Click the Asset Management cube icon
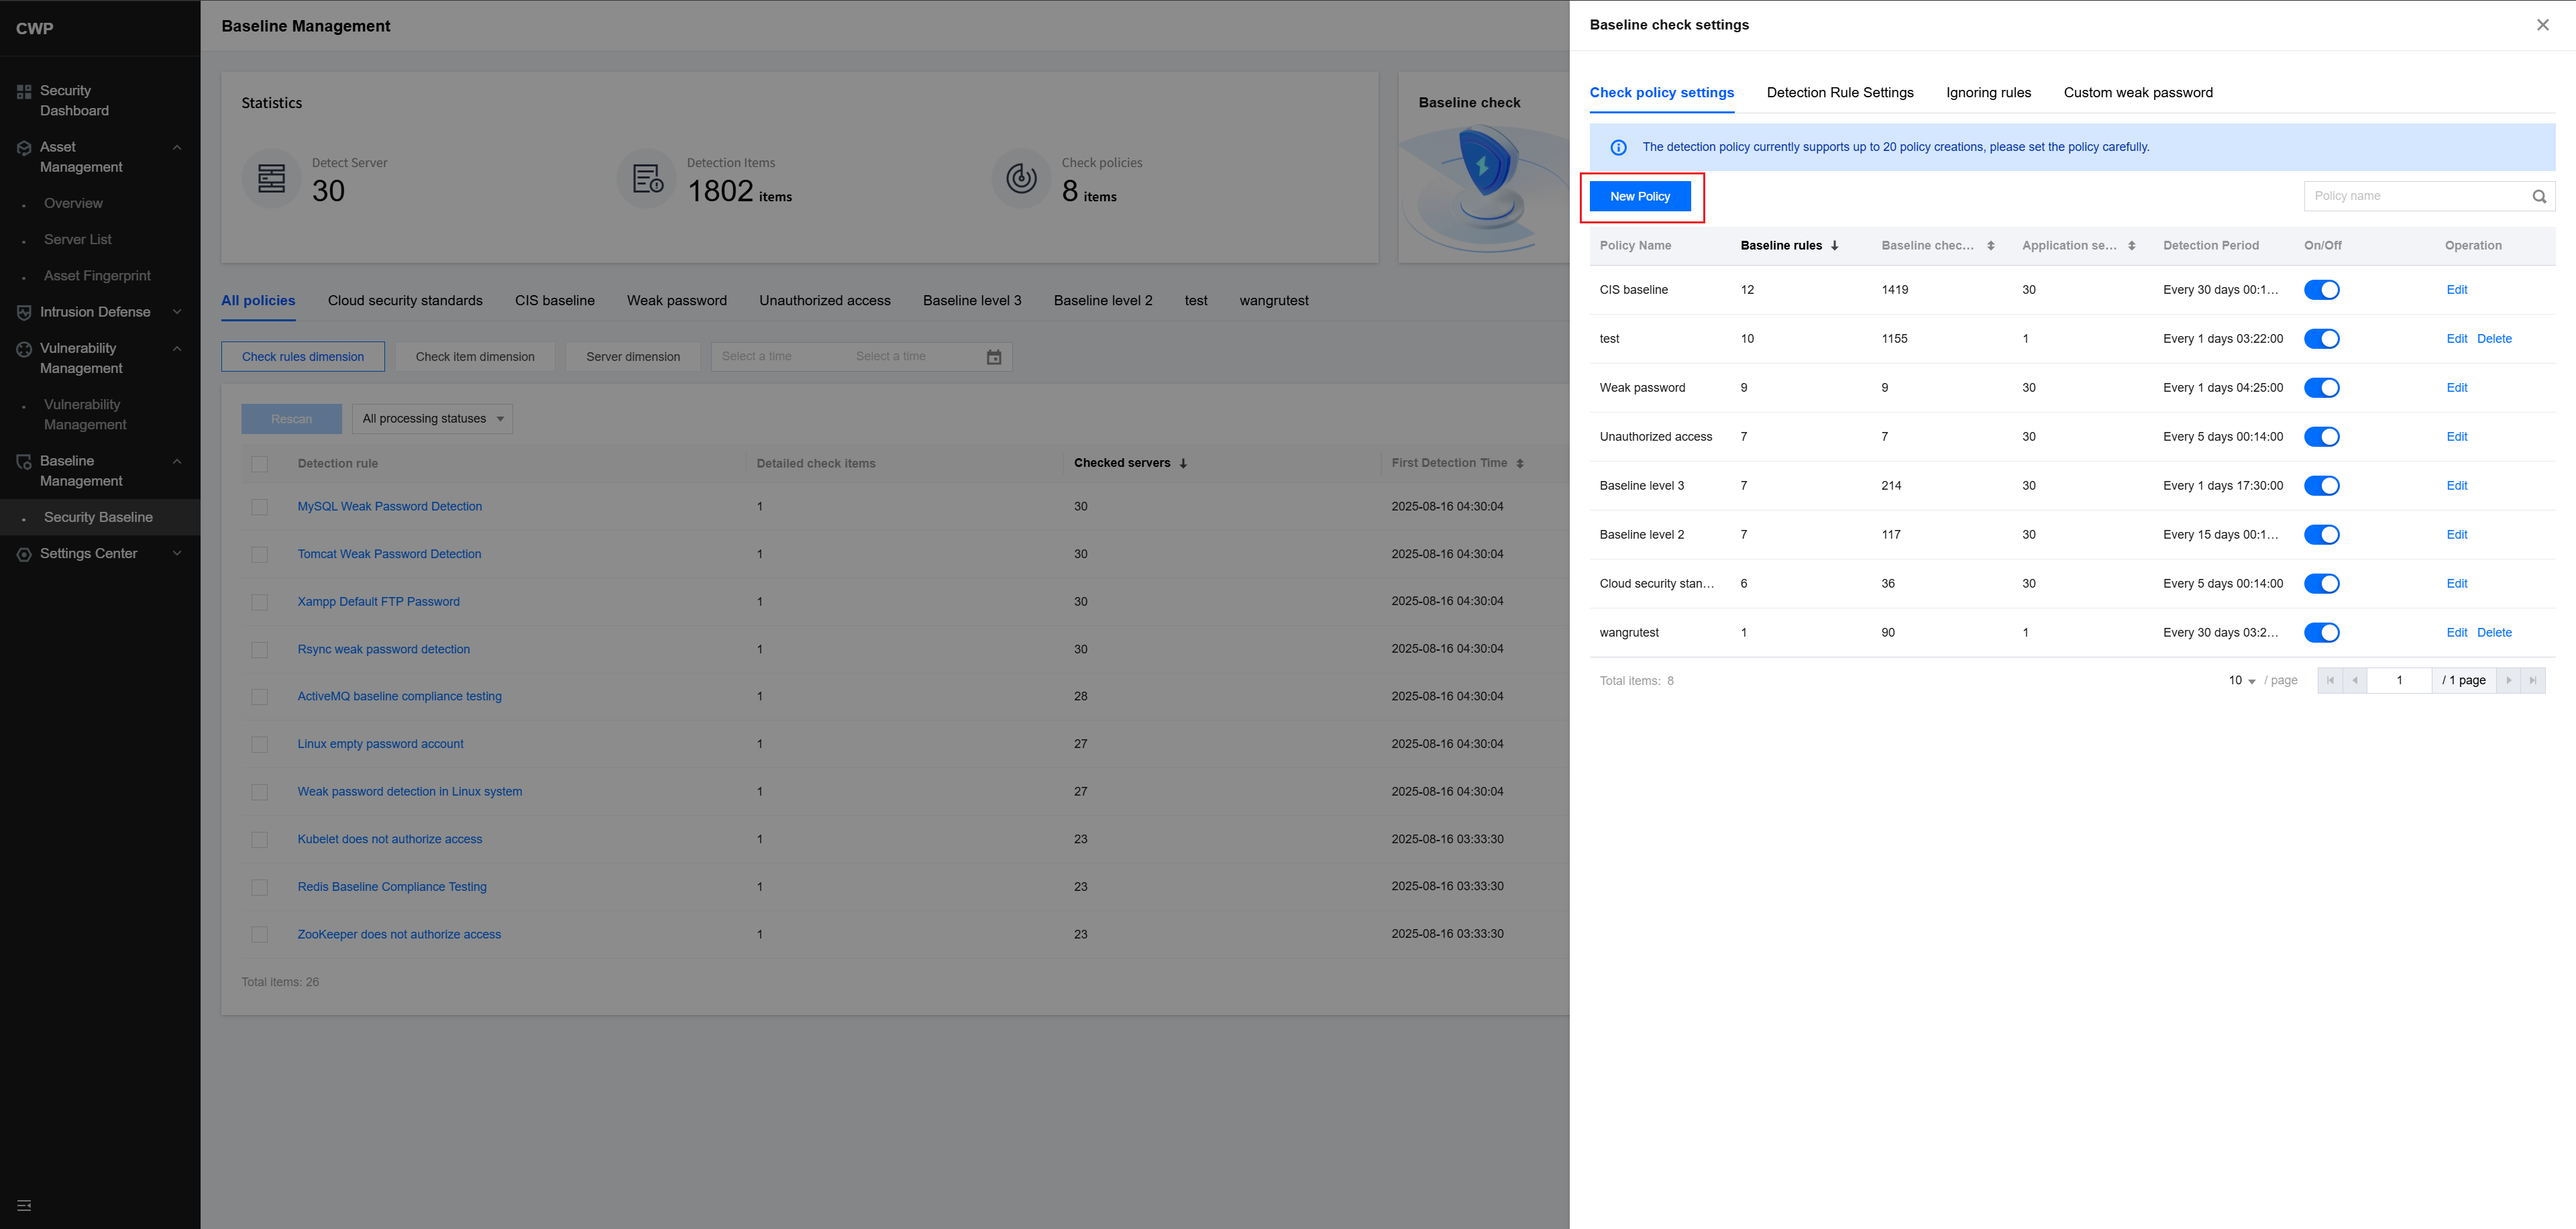2576x1229 pixels. [24, 148]
